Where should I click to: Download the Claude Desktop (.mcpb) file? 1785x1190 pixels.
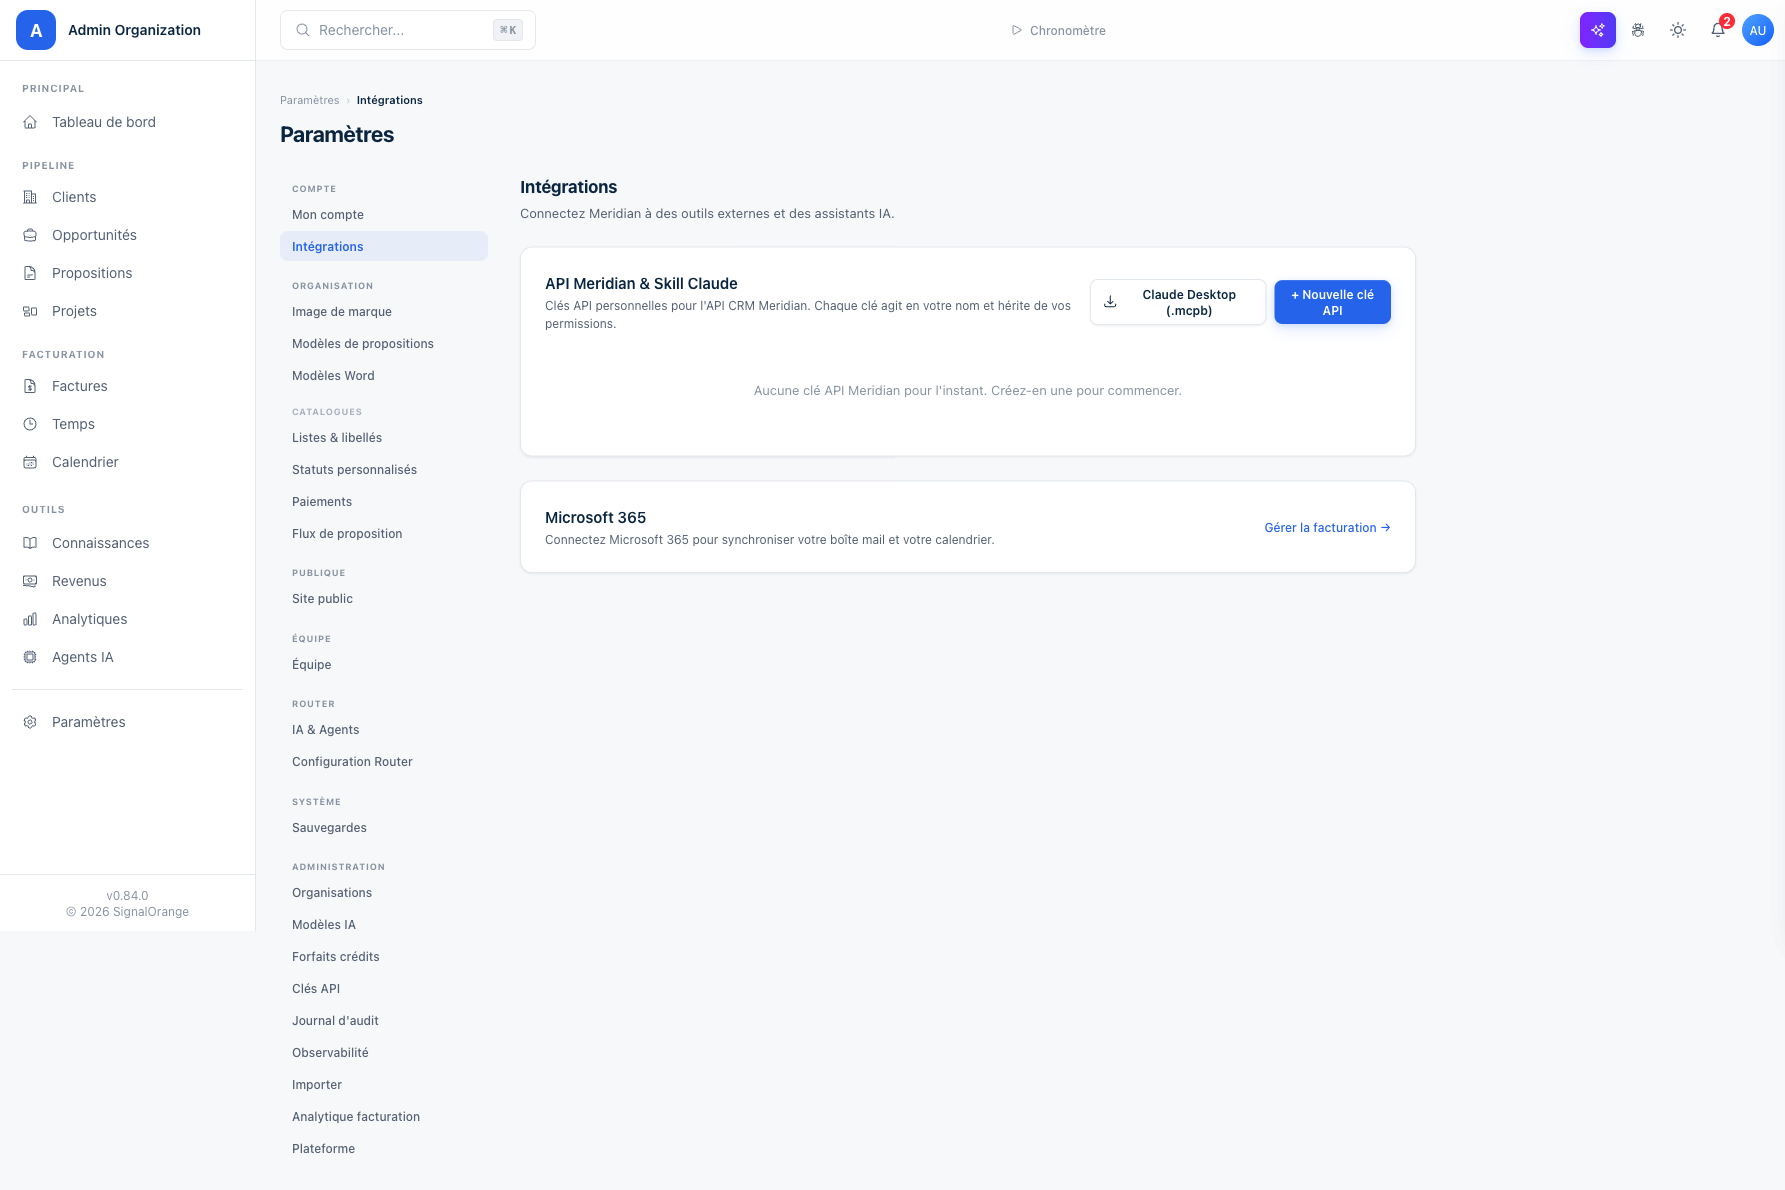pyautogui.click(x=1178, y=302)
